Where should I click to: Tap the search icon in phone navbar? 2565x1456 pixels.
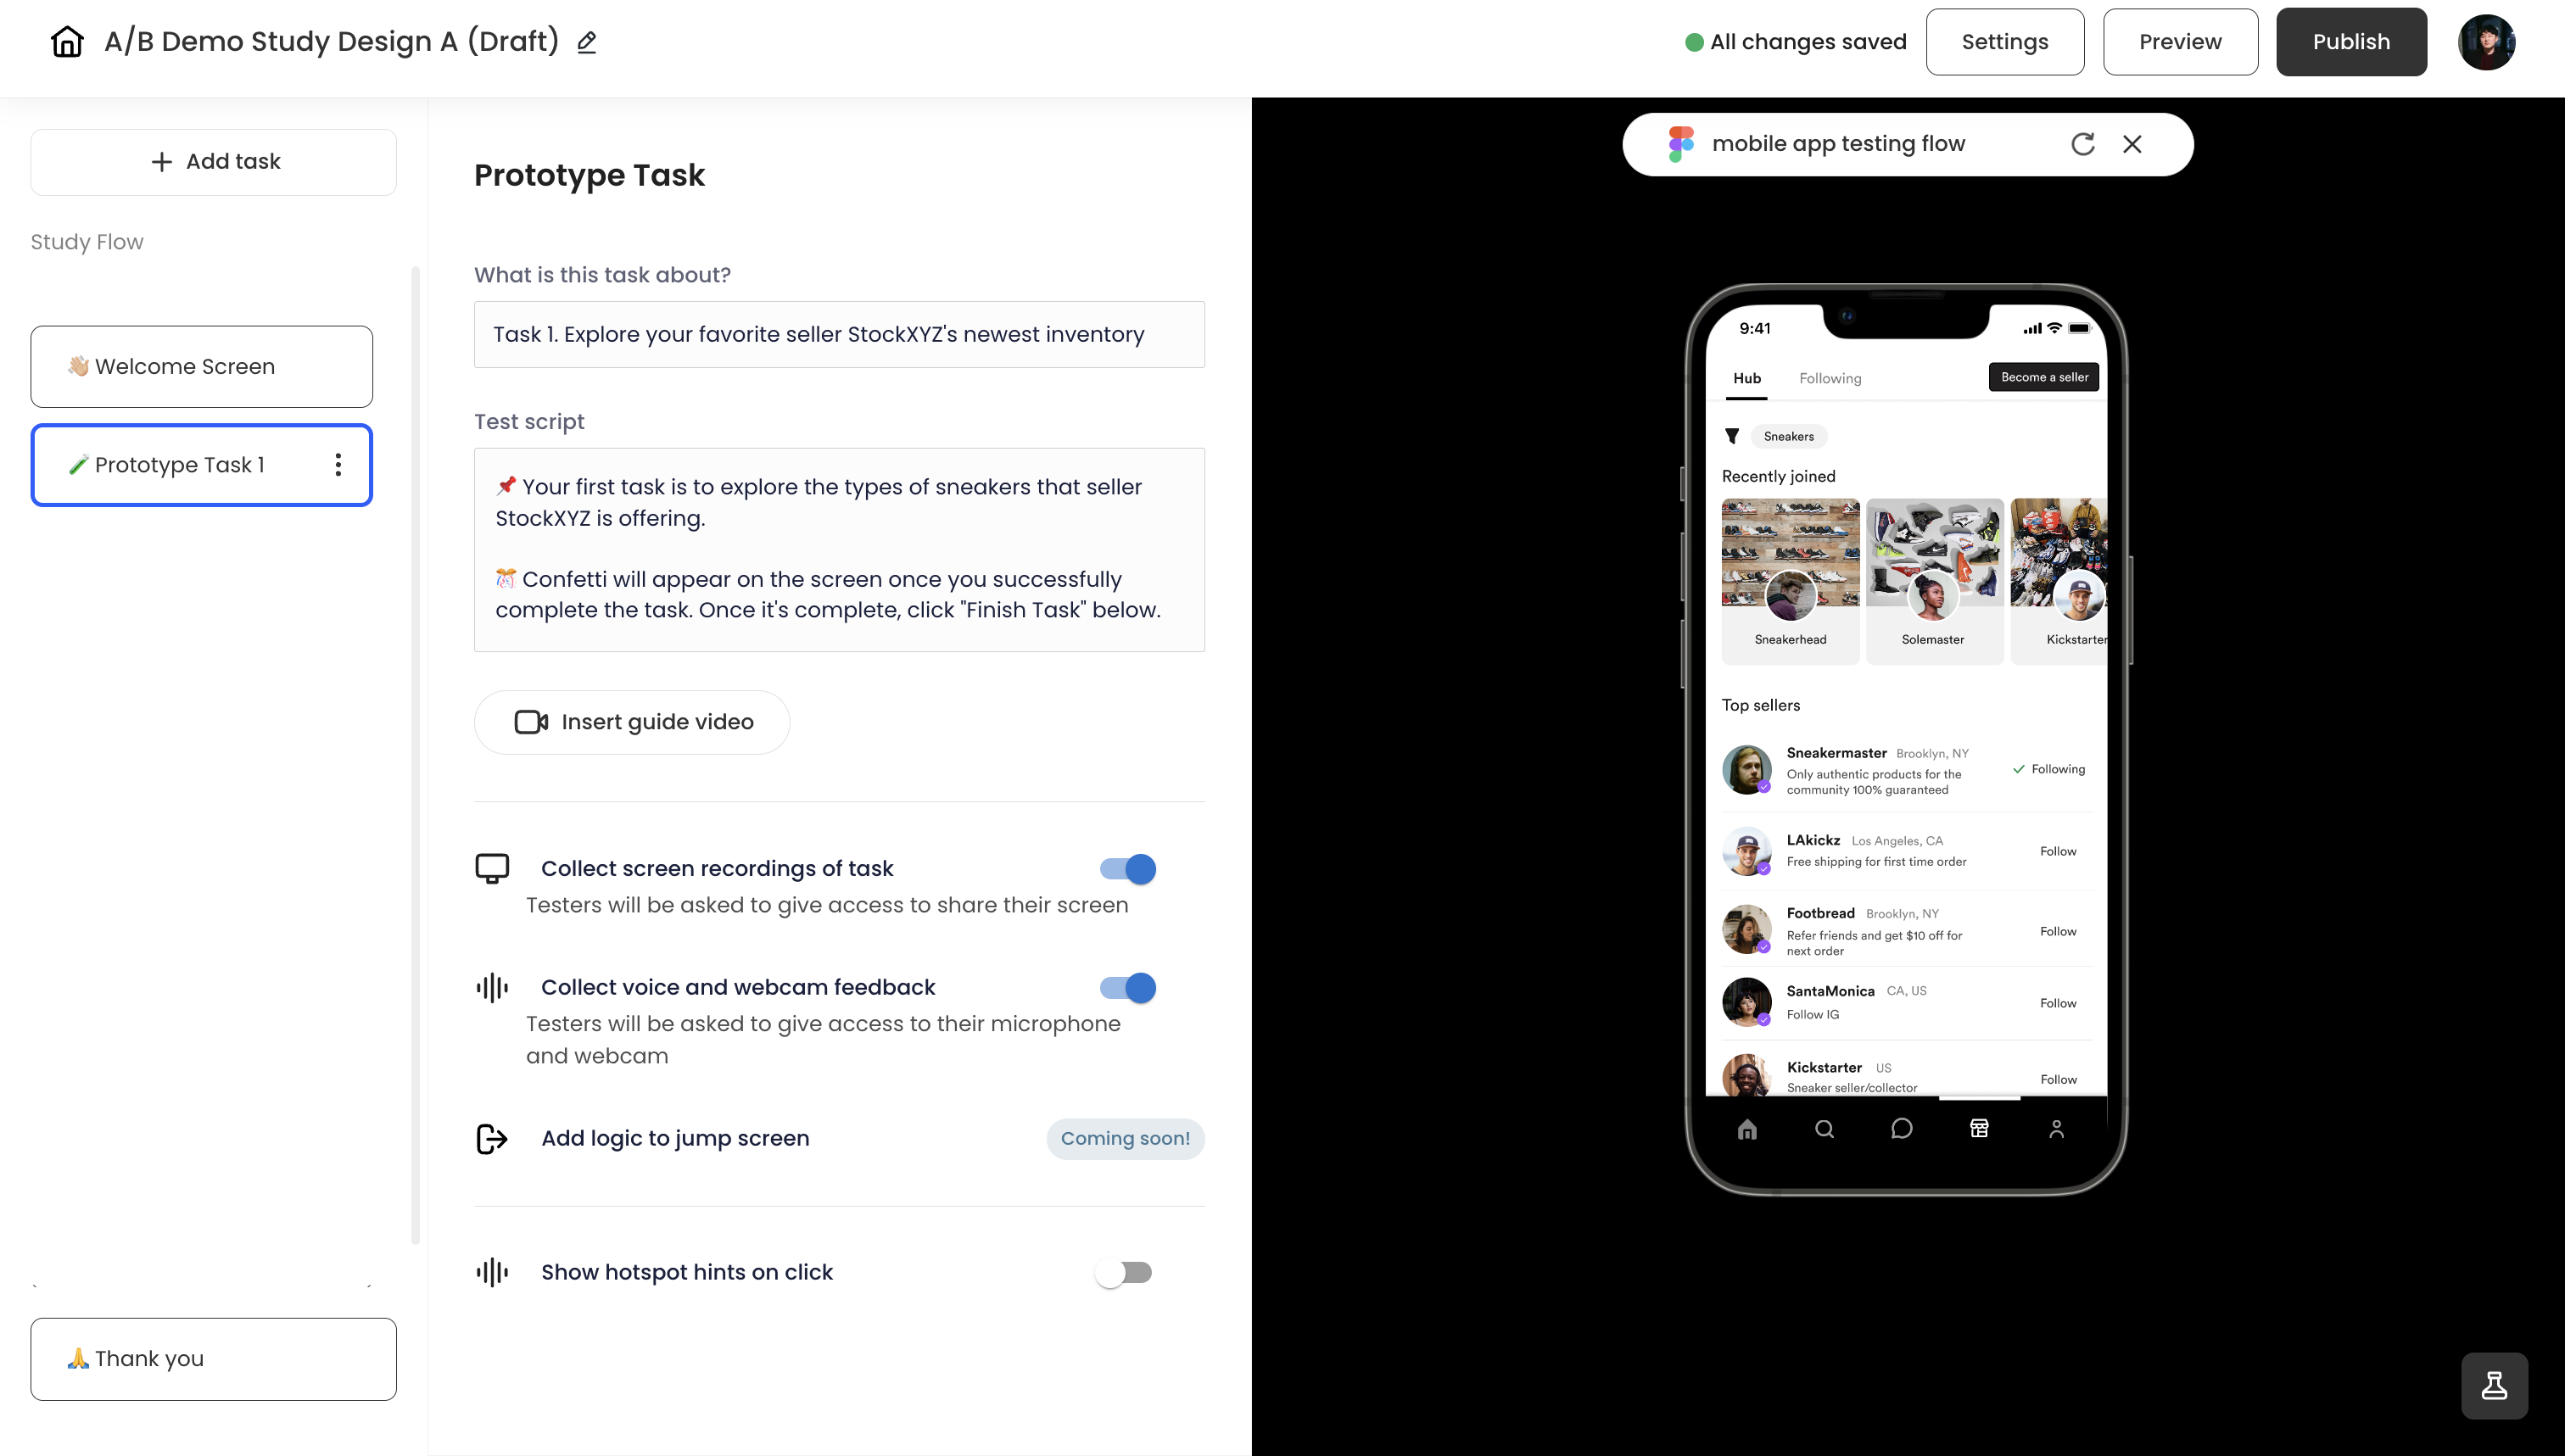[1824, 1129]
